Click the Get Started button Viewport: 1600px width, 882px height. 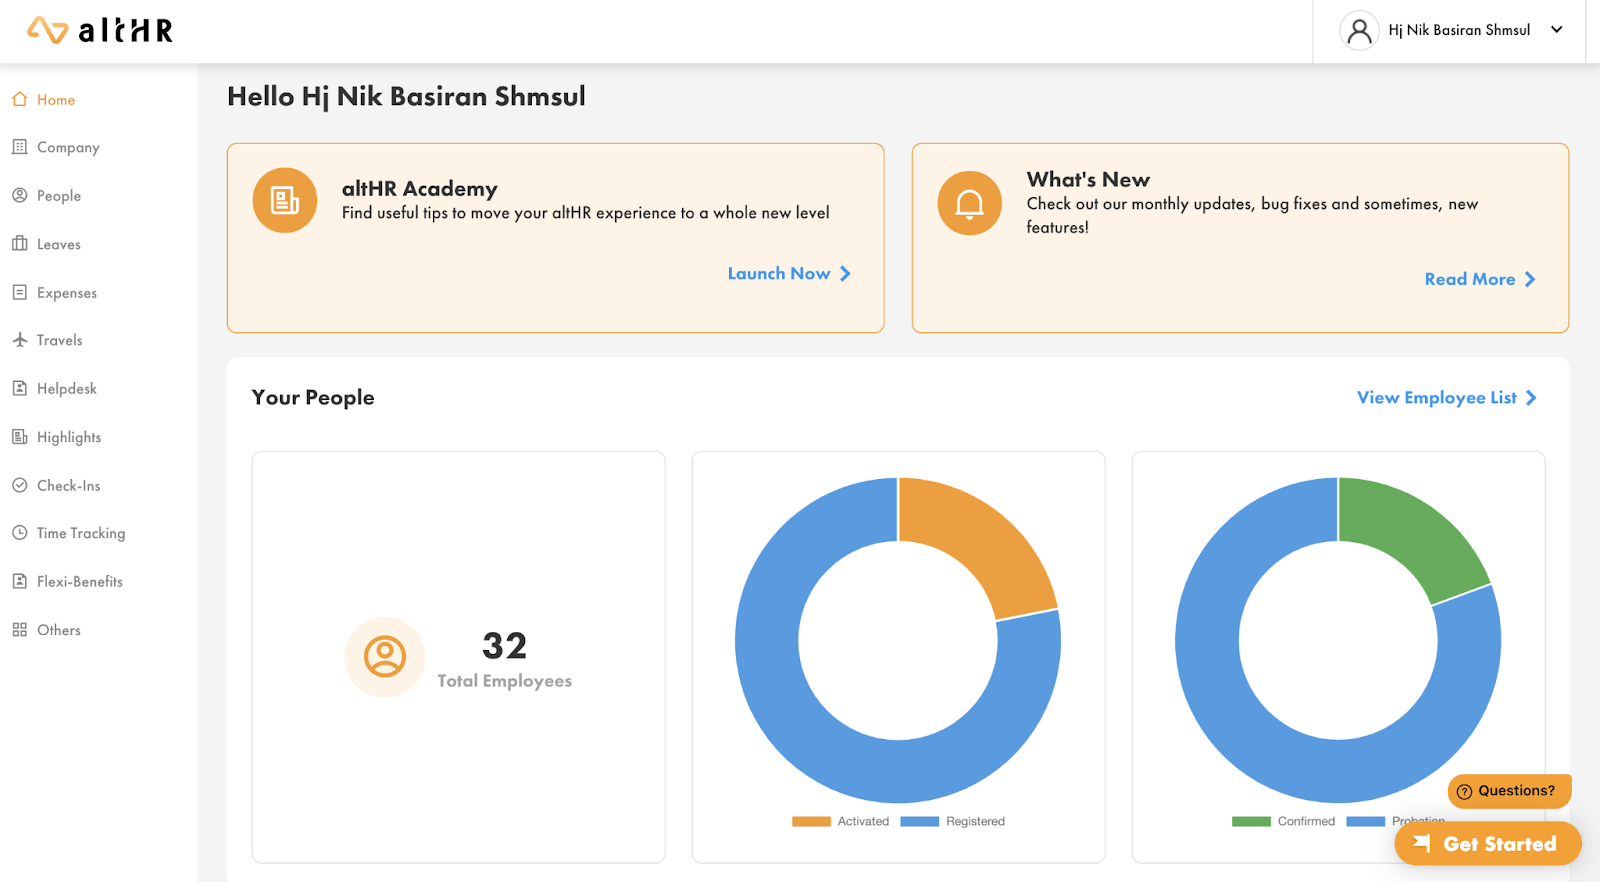pyautogui.click(x=1488, y=843)
